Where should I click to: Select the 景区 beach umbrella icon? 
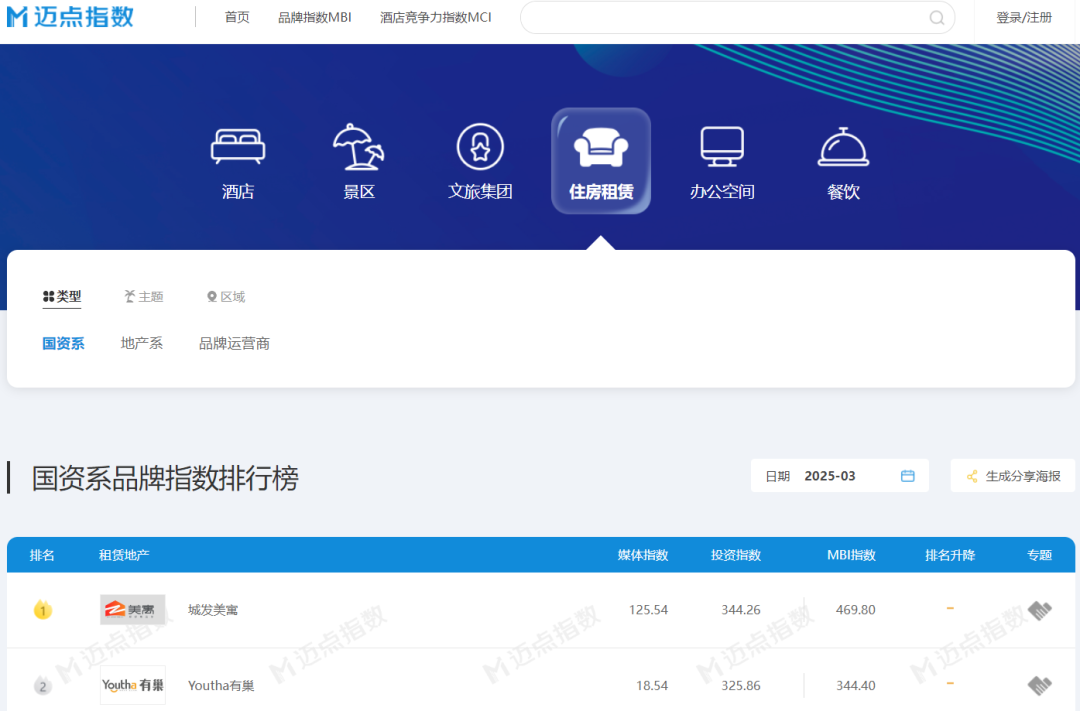[x=359, y=148]
